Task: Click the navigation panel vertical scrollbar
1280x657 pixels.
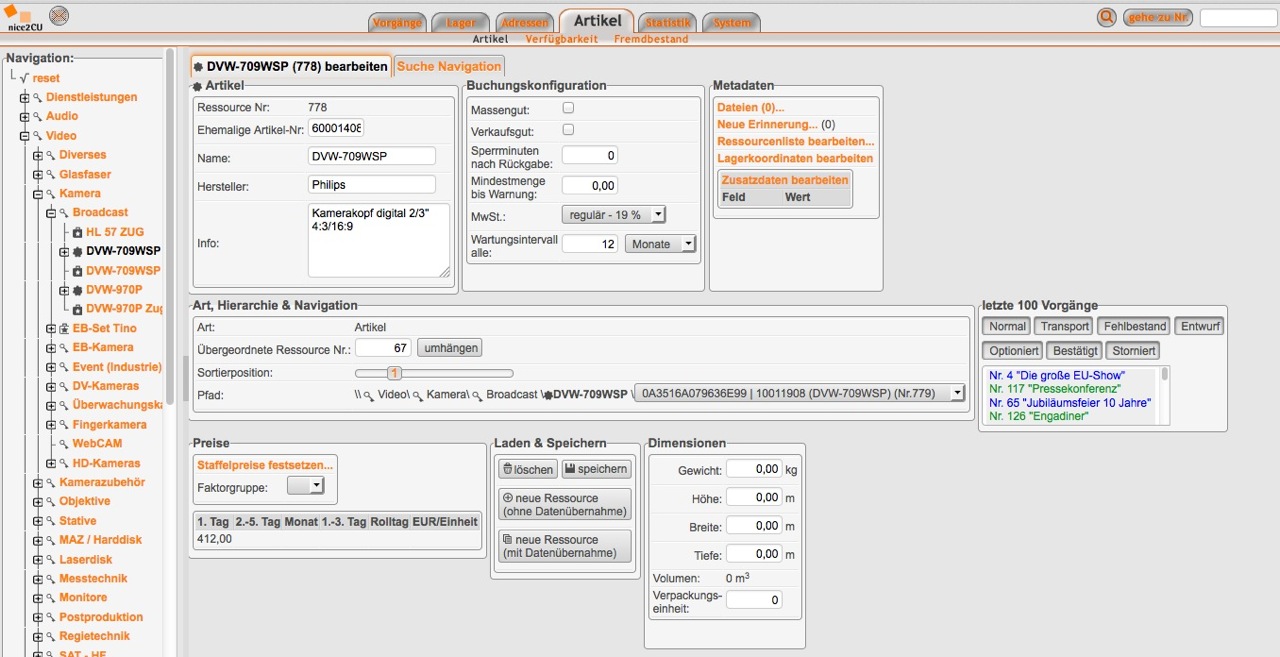Action: pyautogui.click(x=170, y=226)
